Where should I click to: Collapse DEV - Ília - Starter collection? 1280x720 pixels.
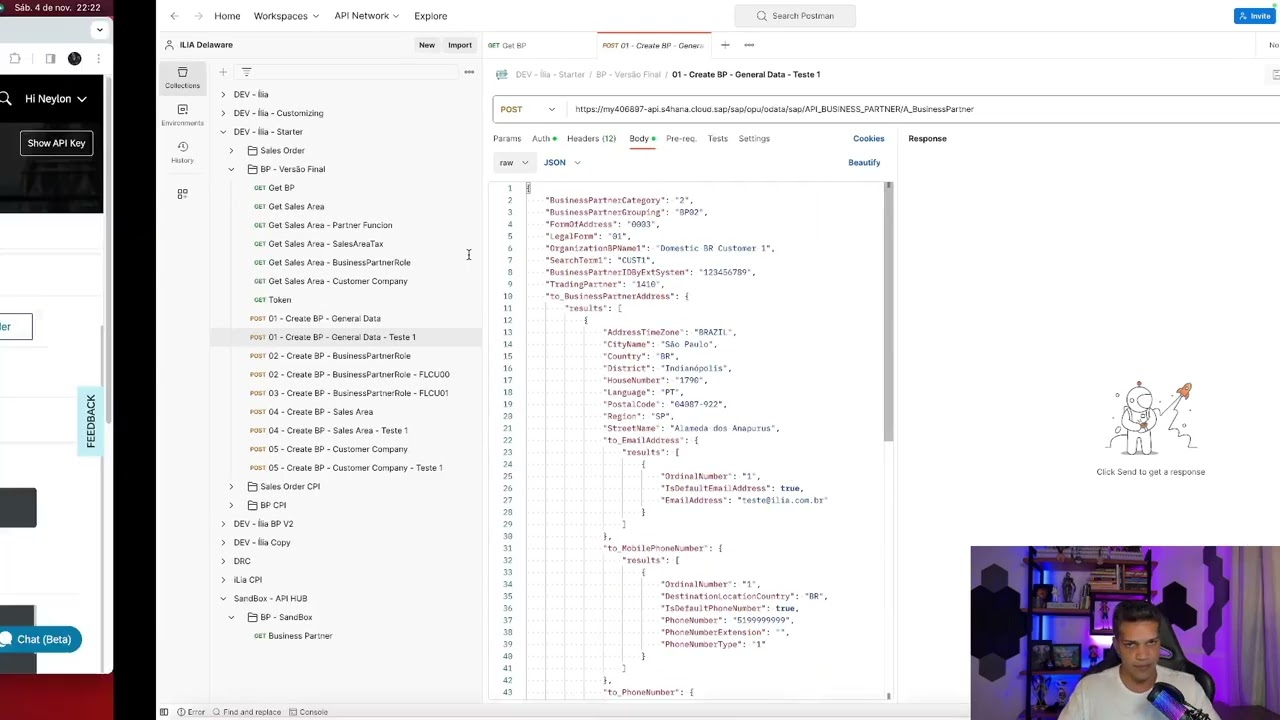pos(223,132)
